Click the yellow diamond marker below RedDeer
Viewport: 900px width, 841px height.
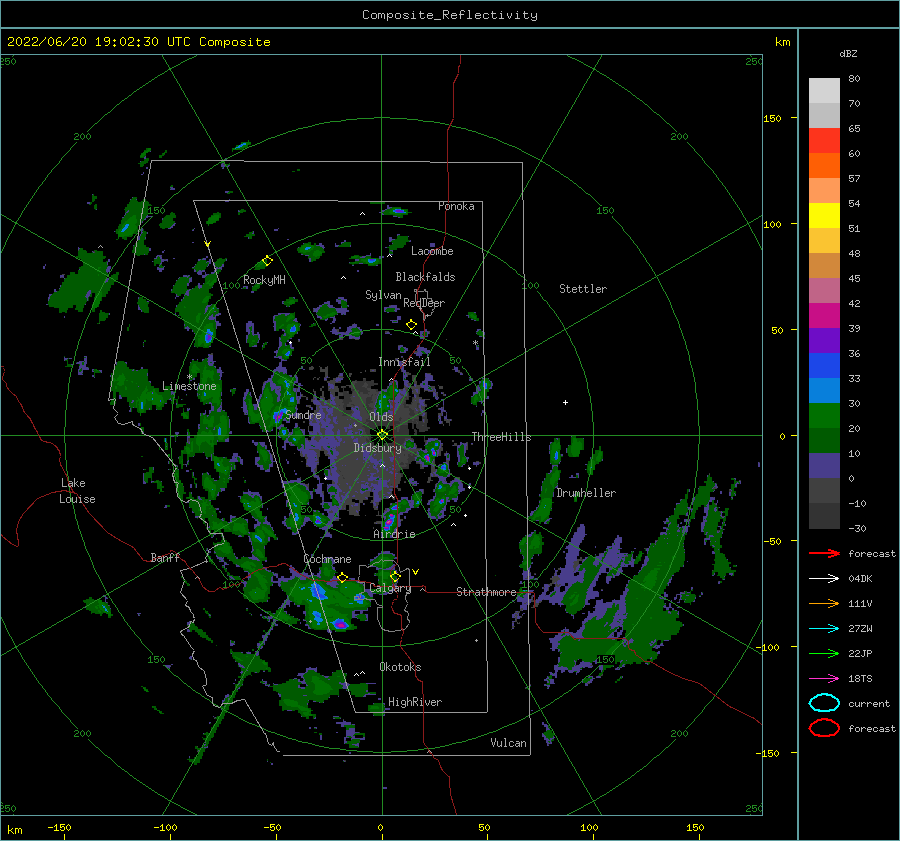pos(411,325)
